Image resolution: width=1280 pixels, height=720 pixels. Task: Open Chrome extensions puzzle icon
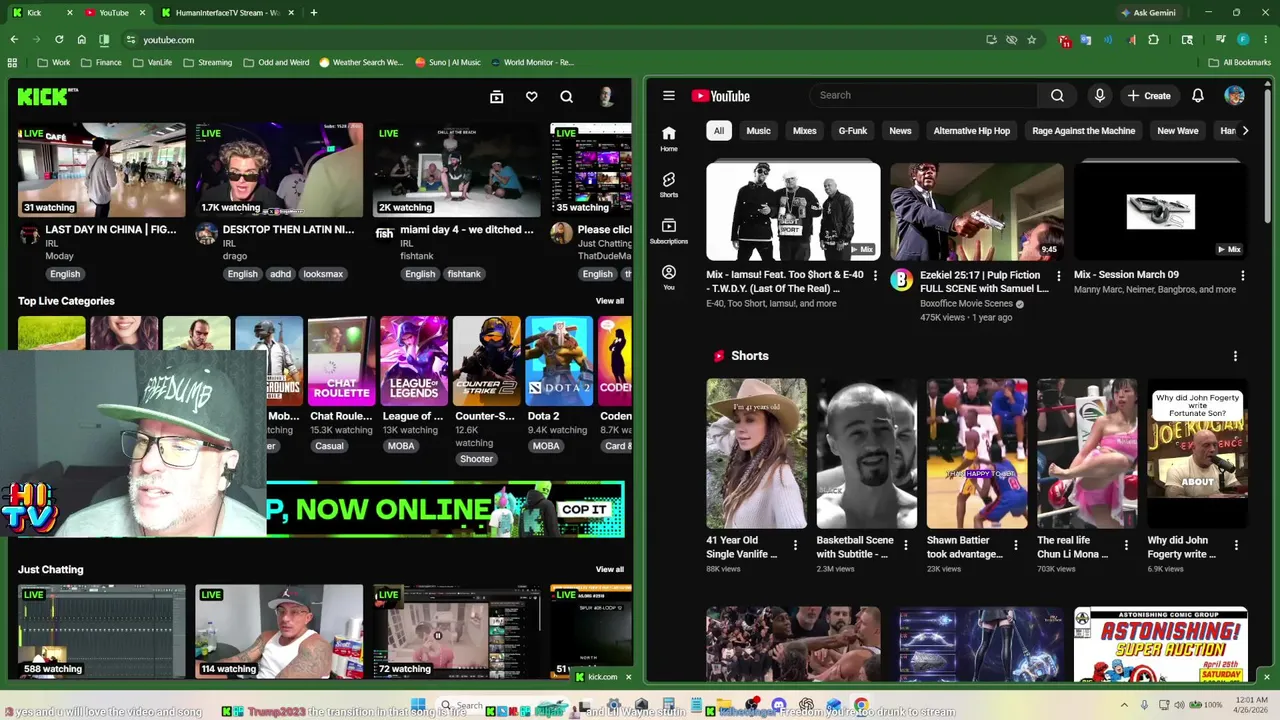pos(1153,40)
